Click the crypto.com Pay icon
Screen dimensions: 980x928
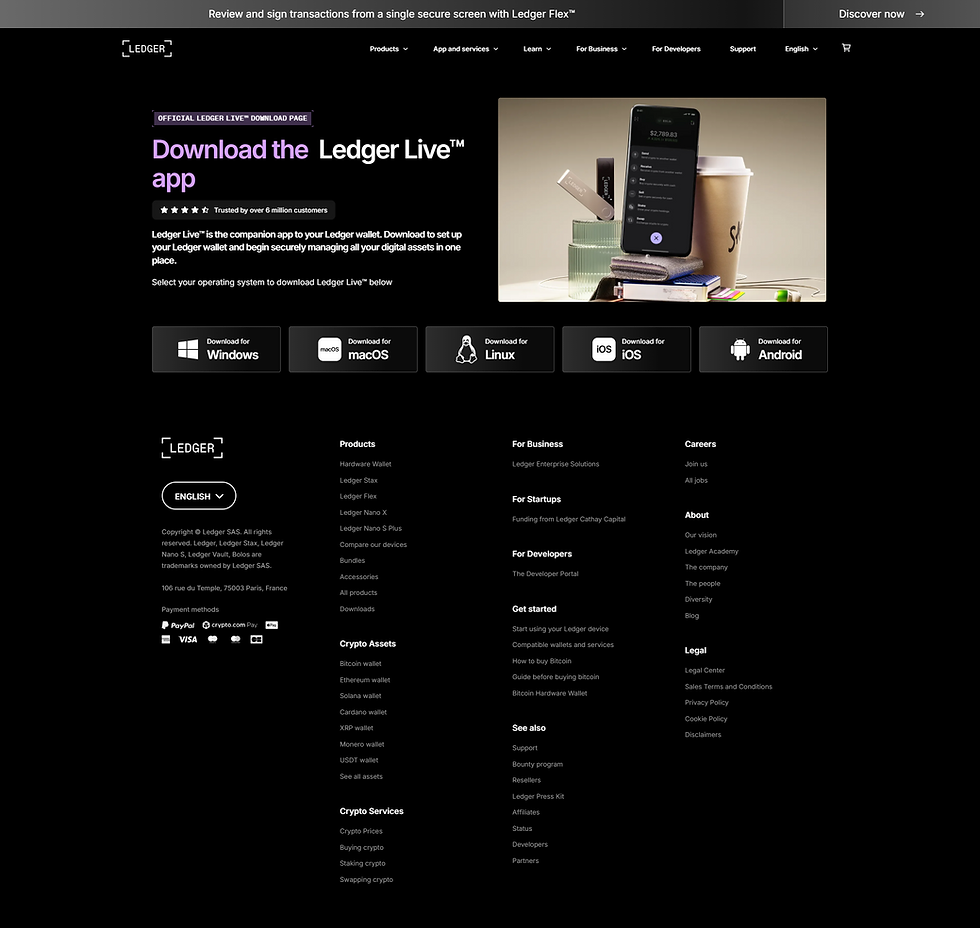pyautogui.click(x=230, y=624)
